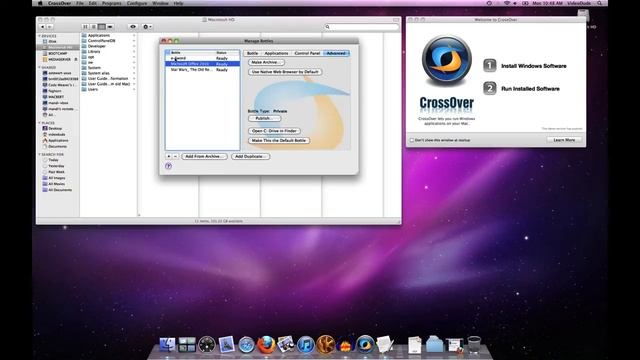The image size is (640, 360).
Task: Expand arrow next to Users folder
Action: 134,89
